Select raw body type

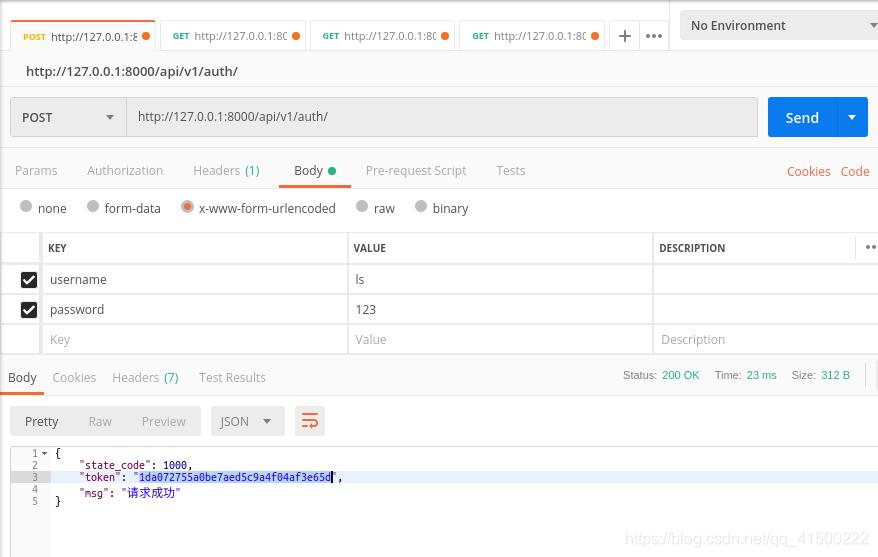tap(362, 207)
